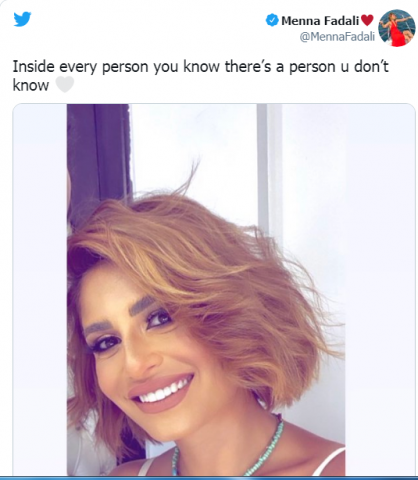The height and width of the screenshot is (480, 418).
Task: Click the white heart emoji after "know"
Action: pos(64,85)
